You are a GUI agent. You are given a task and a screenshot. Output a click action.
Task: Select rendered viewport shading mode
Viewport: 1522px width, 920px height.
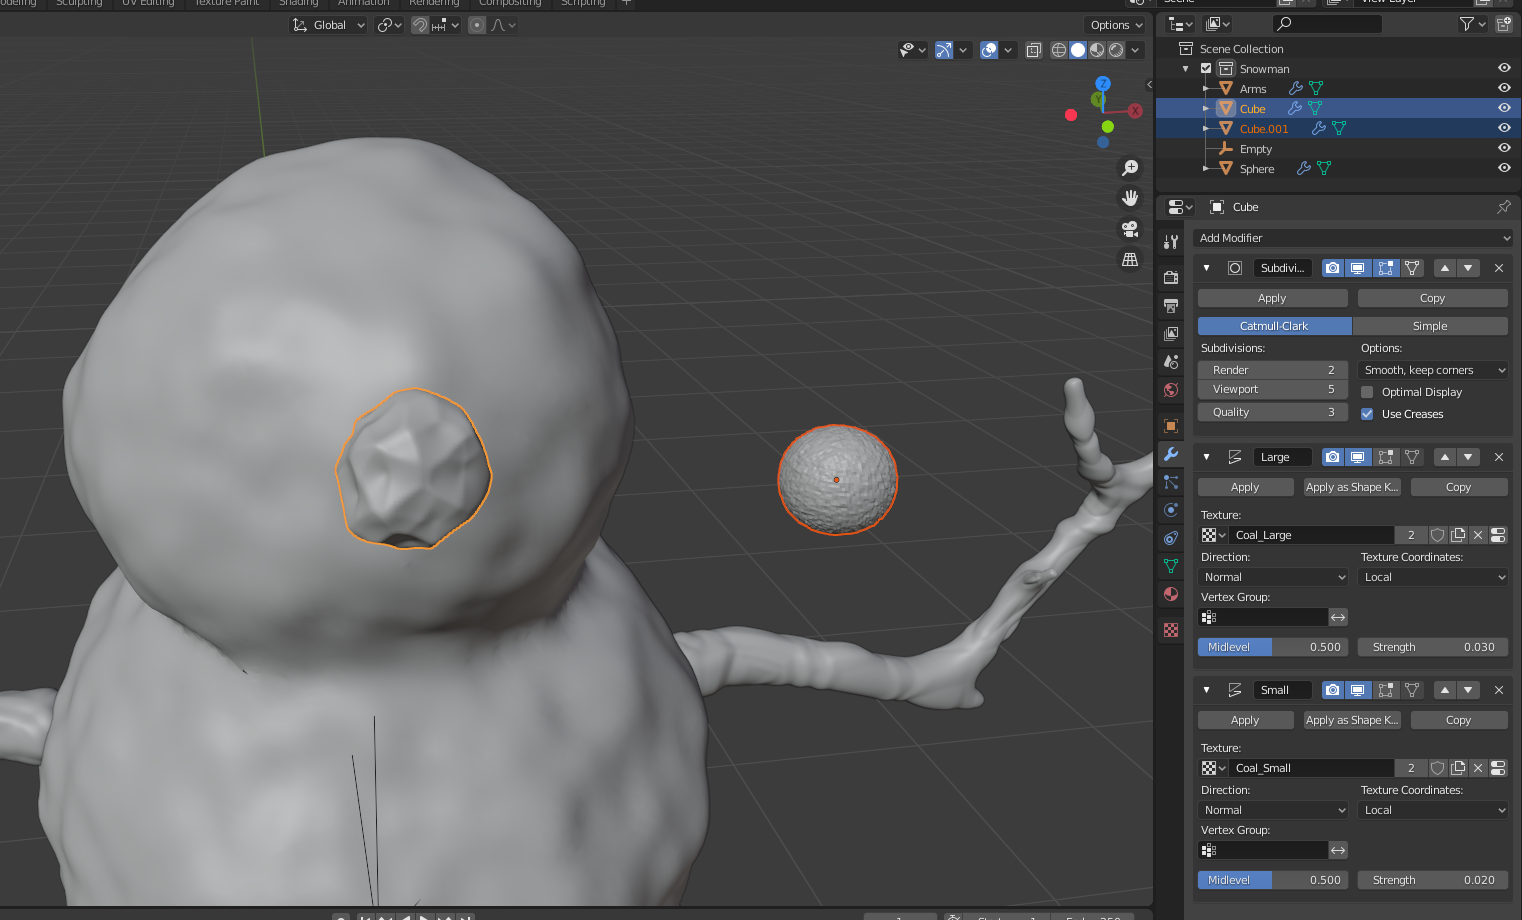pos(1116,50)
